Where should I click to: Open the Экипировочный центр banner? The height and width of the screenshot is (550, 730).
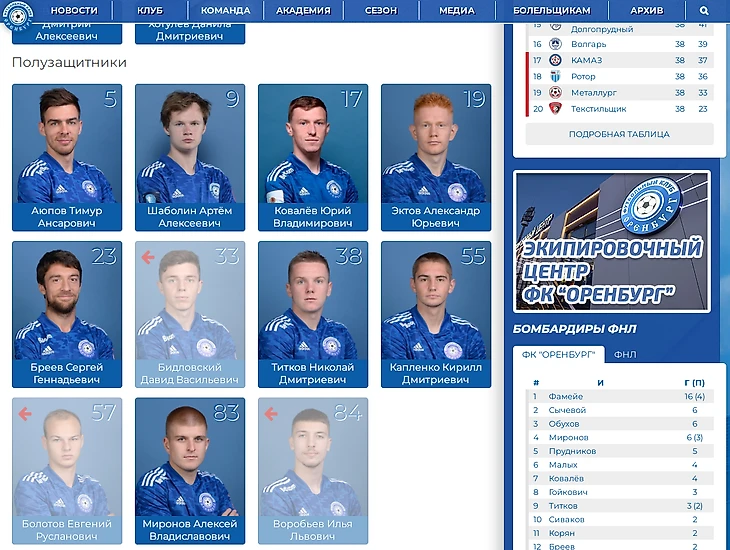pos(612,241)
